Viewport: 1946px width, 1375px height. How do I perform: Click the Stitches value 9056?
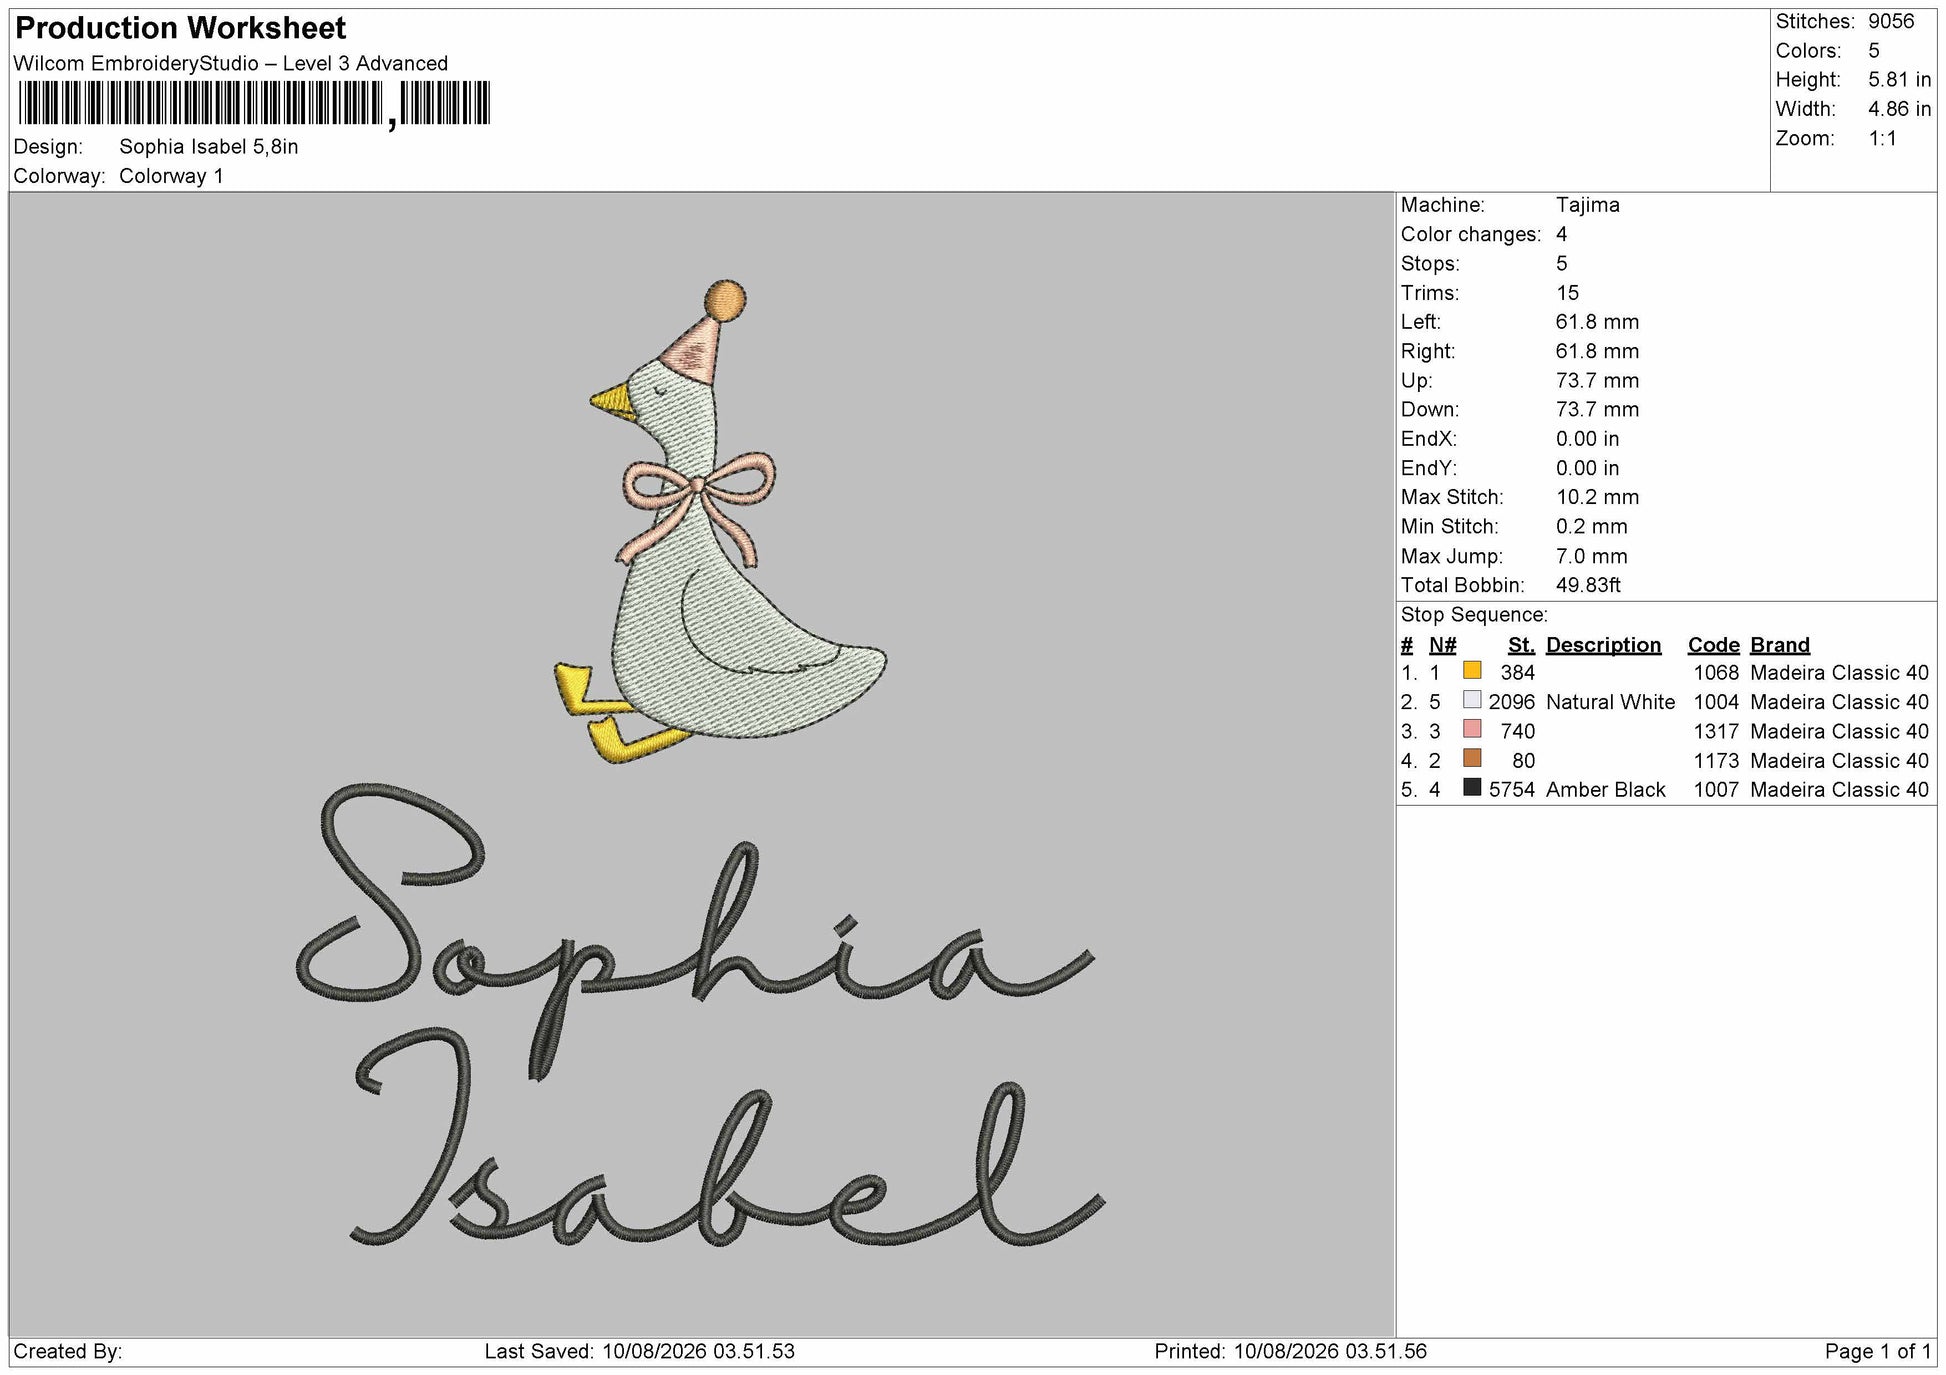click(x=1891, y=22)
